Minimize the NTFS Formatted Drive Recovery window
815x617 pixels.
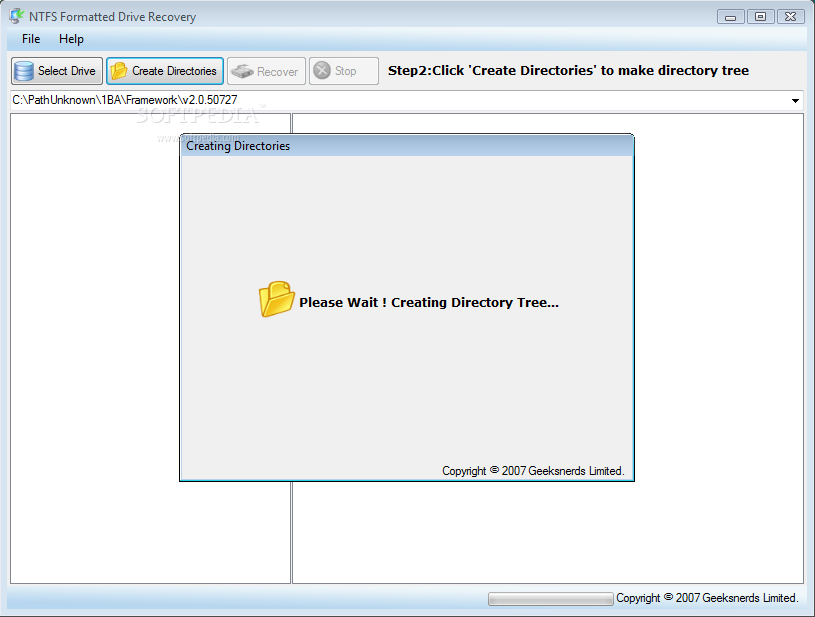point(730,17)
